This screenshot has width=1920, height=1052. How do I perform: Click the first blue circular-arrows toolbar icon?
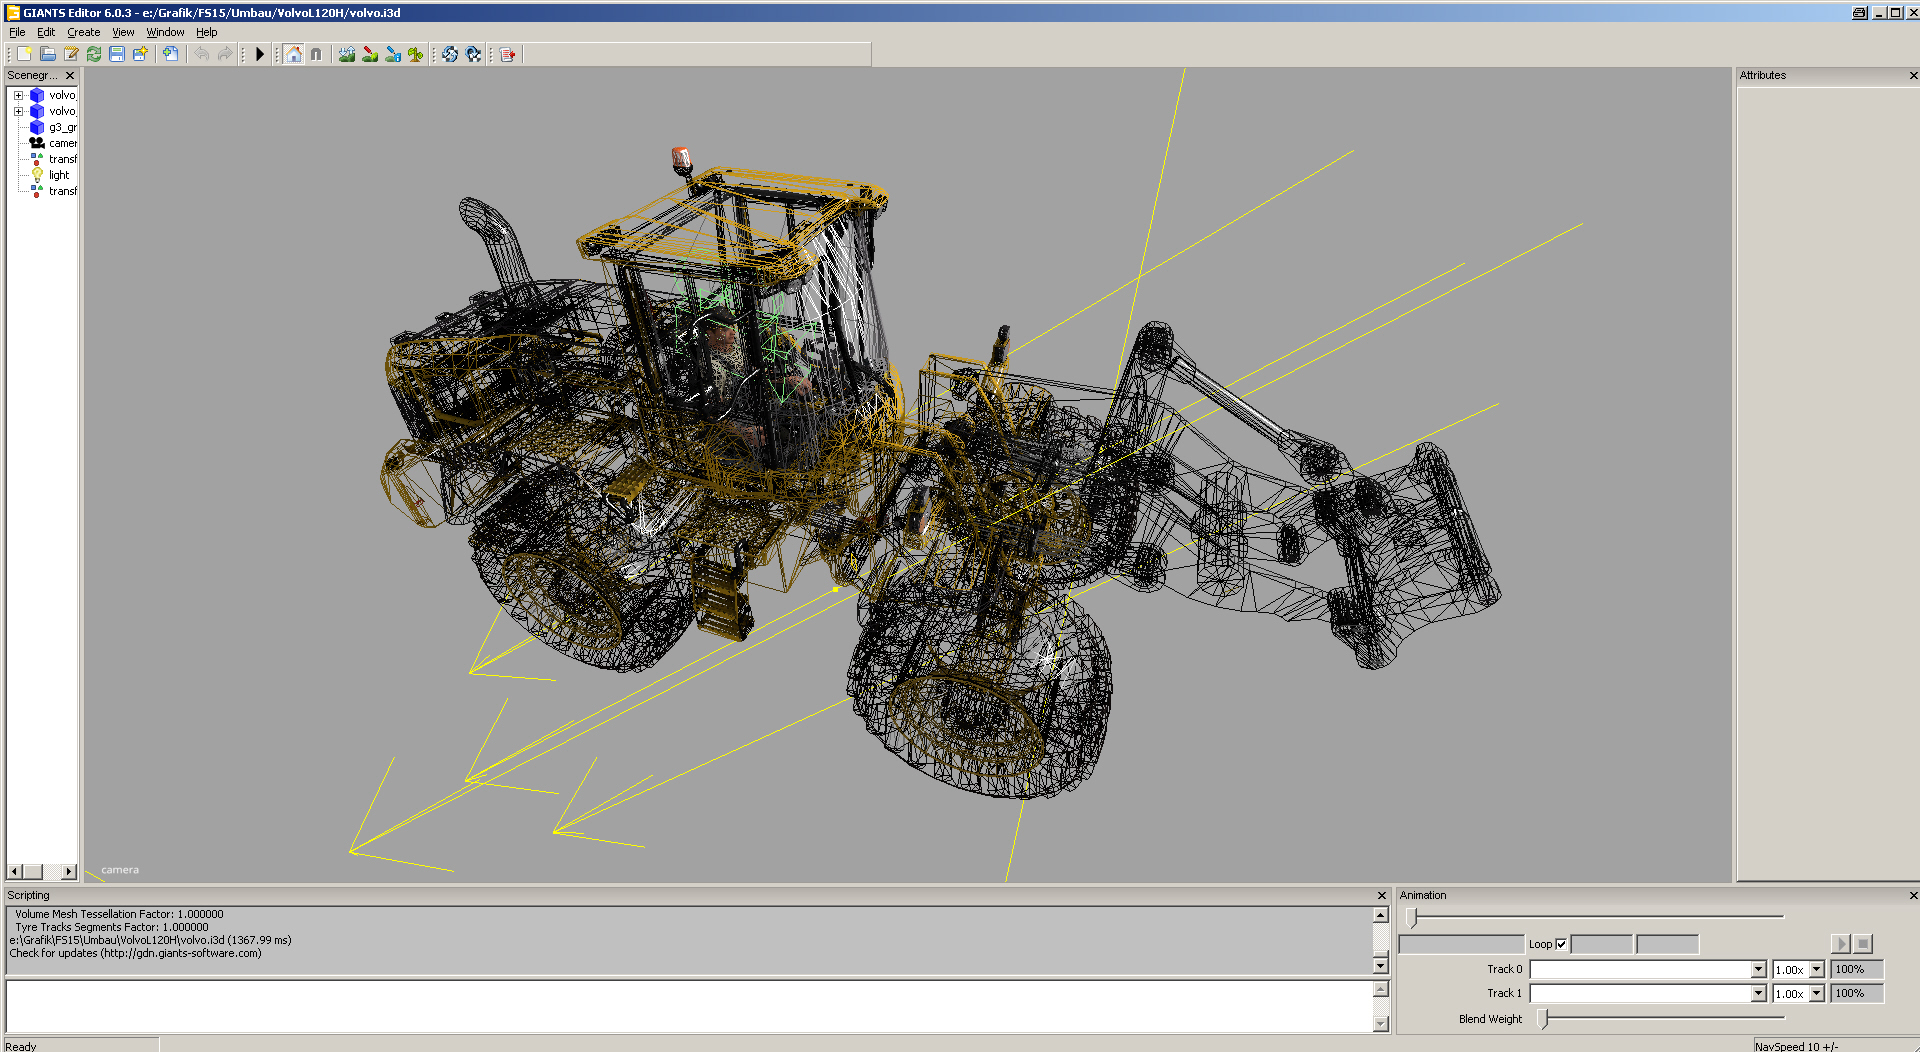450,54
